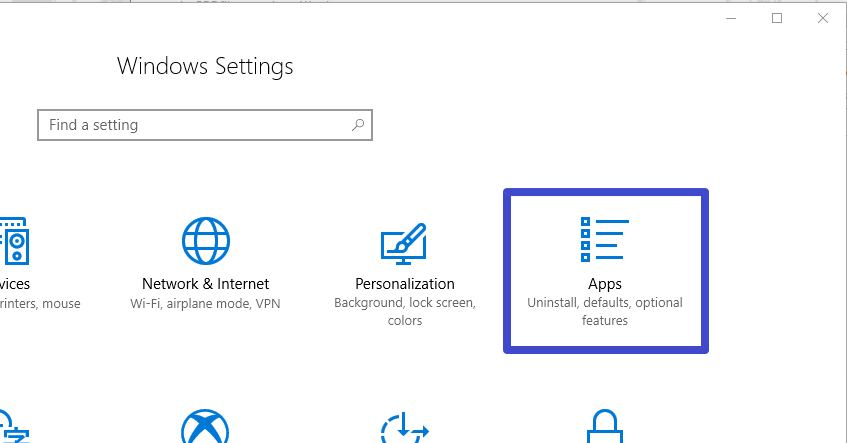The image size is (847, 443).
Task: Minimize the Settings window
Action: pyautogui.click(x=731, y=18)
